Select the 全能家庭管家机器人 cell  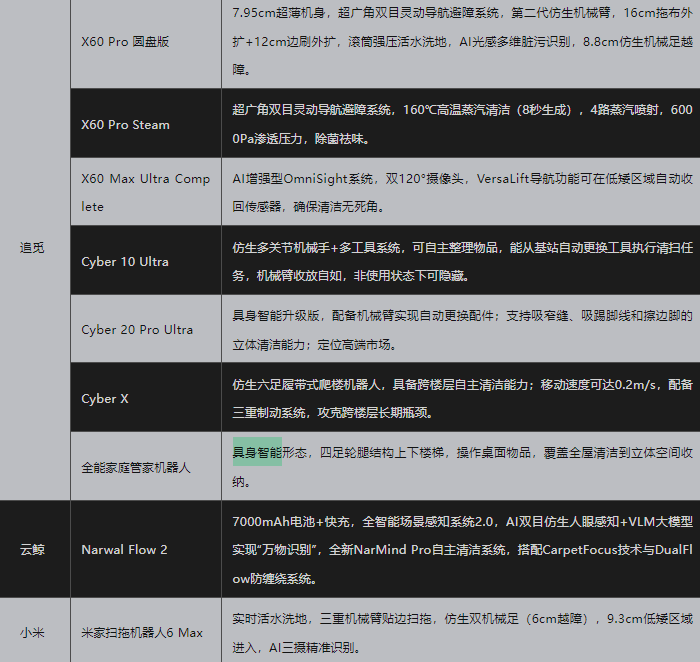[135, 467]
